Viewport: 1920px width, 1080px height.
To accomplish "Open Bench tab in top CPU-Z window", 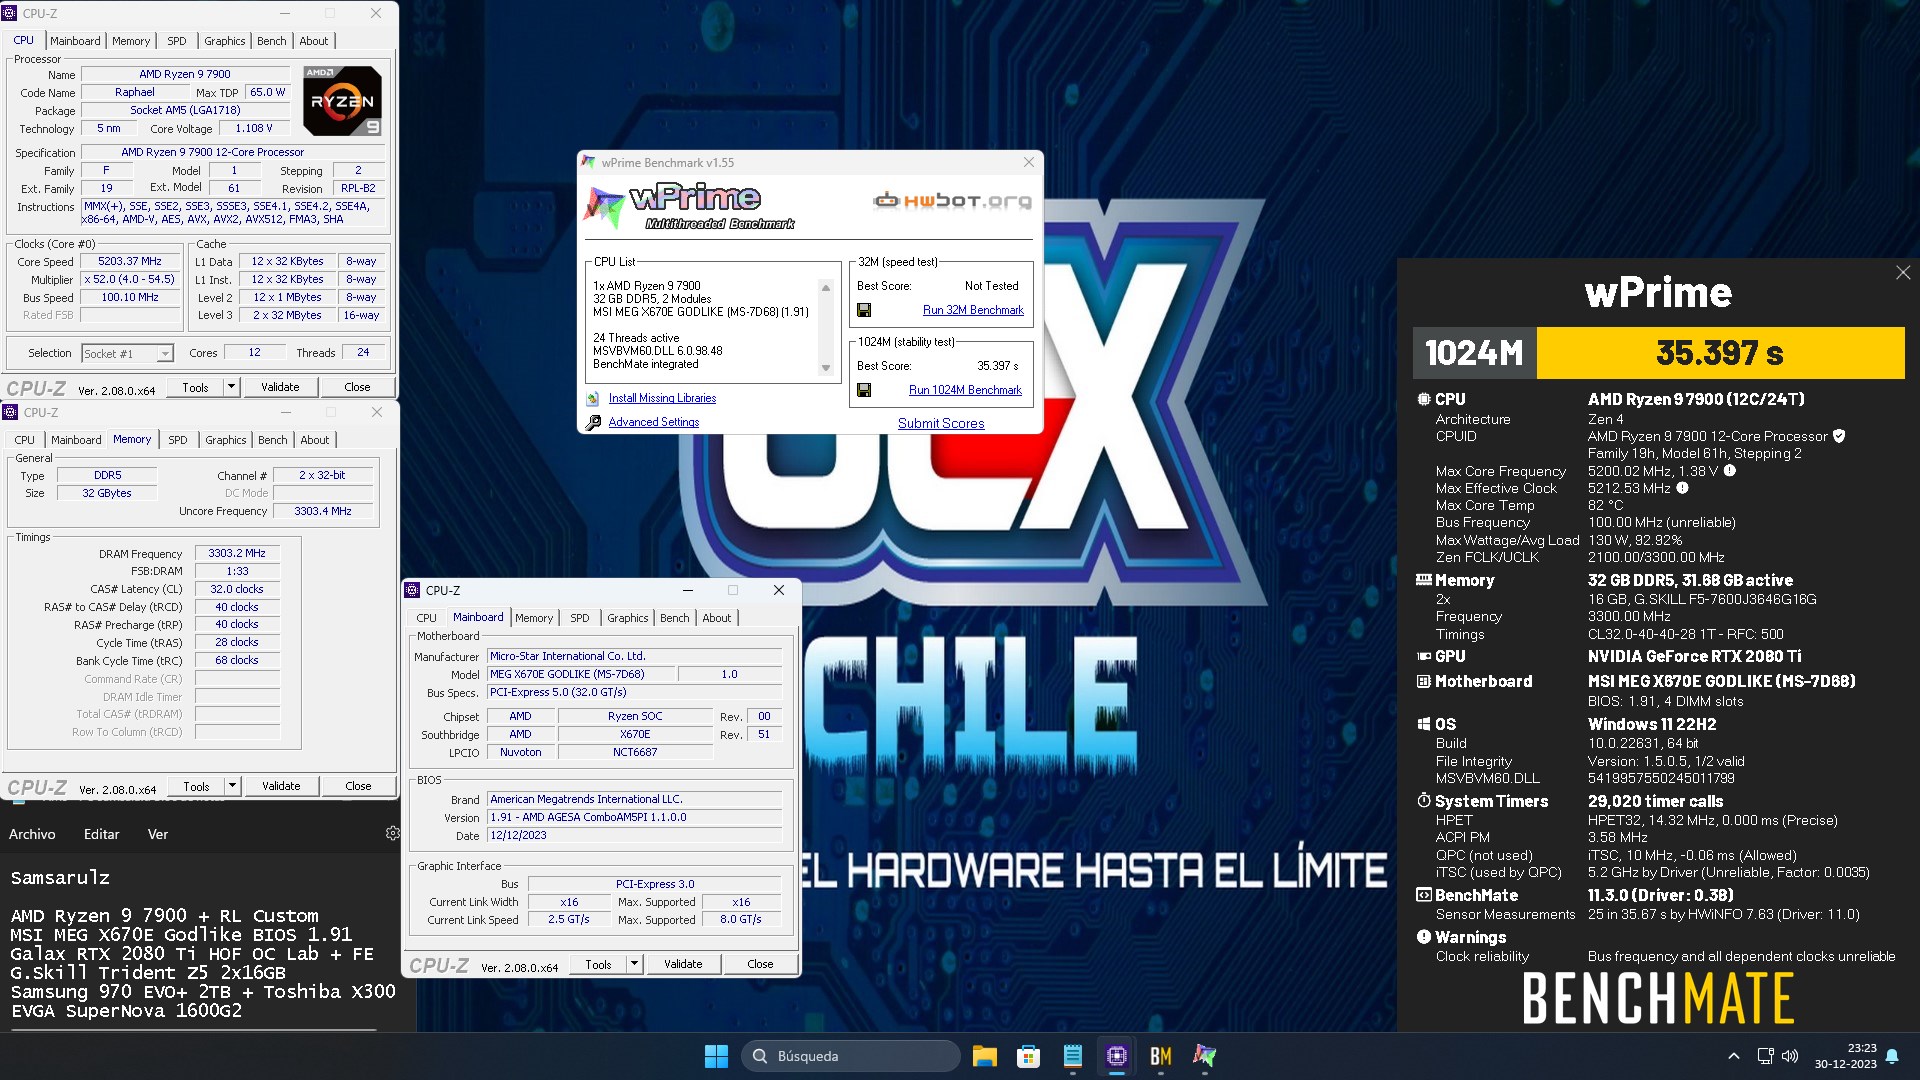I will (x=272, y=41).
